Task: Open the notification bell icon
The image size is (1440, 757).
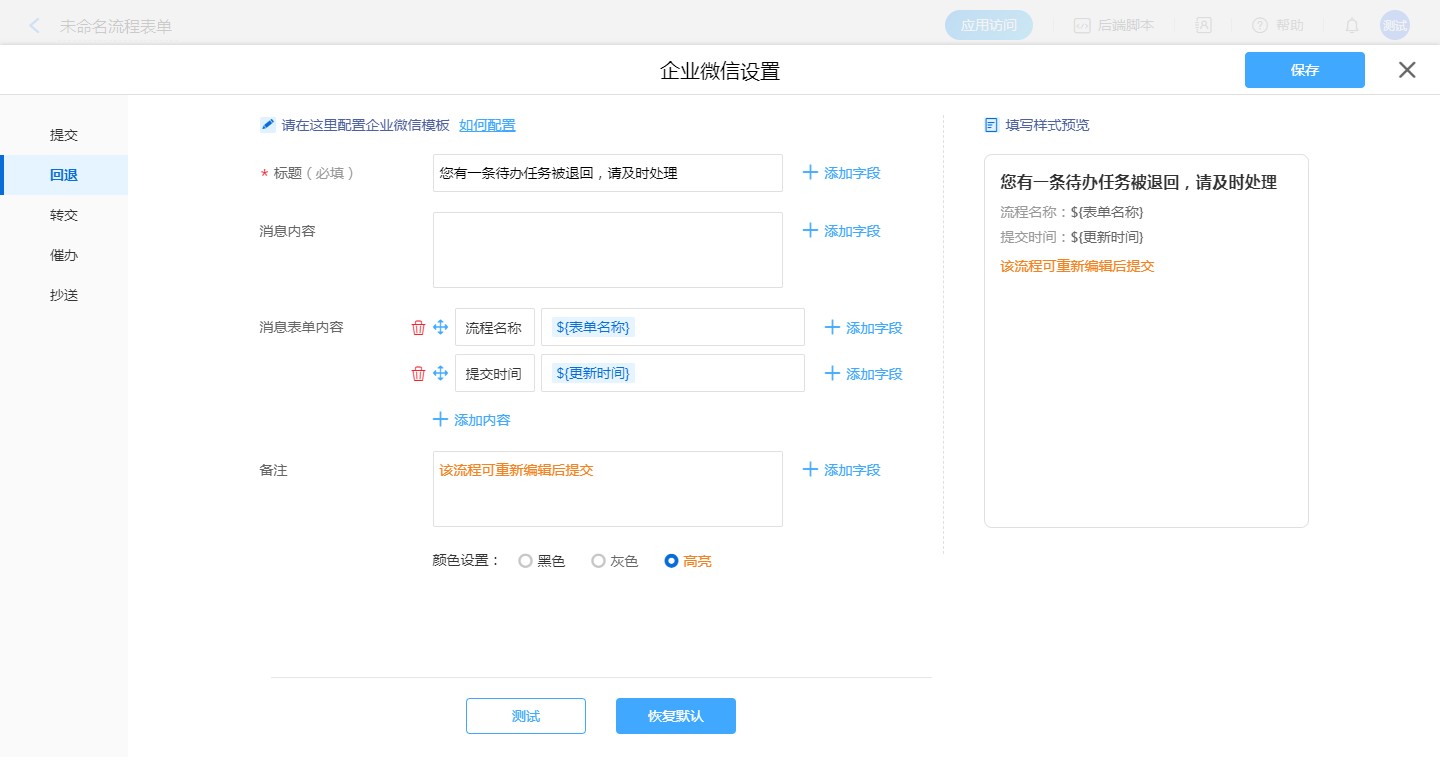Action: click(x=1351, y=26)
